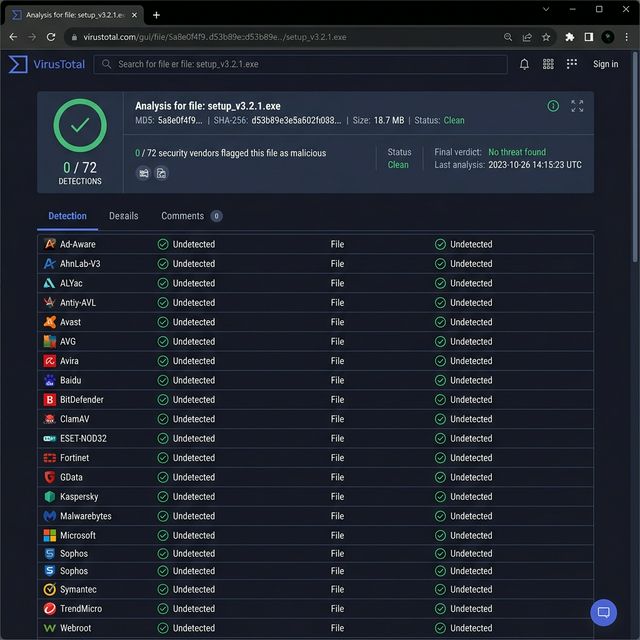640x640 pixels.
Task: Click the browser back arrow
Action: tap(13, 37)
